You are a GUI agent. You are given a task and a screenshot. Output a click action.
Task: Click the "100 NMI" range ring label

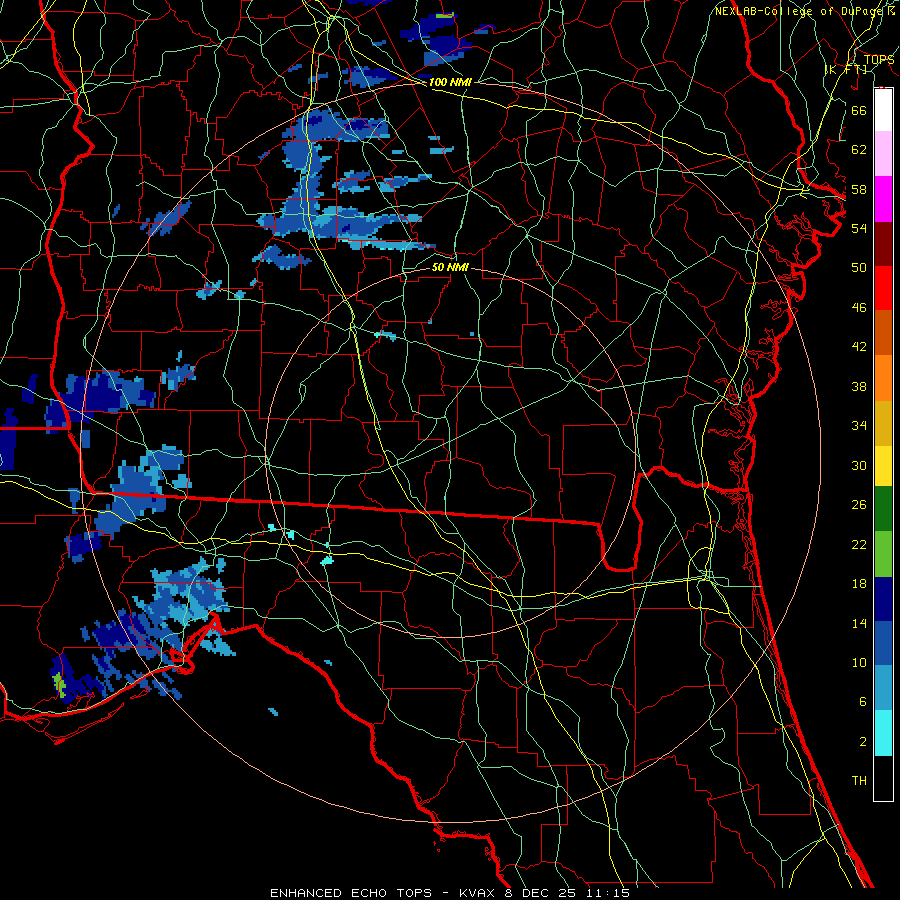coord(450,82)
